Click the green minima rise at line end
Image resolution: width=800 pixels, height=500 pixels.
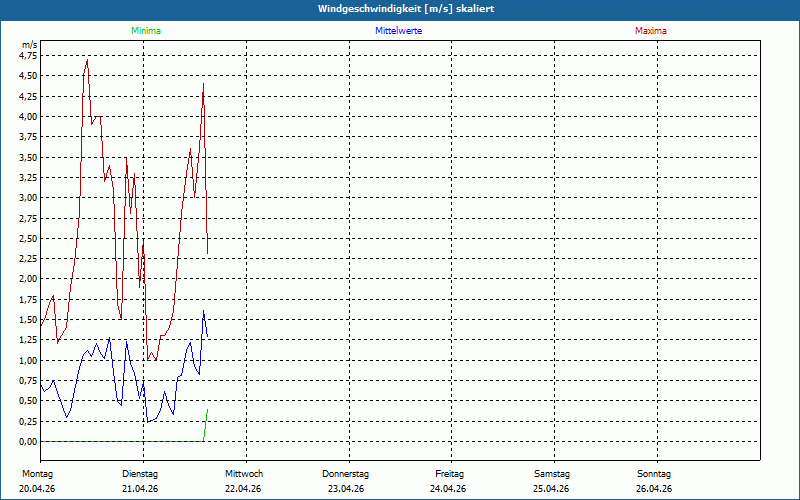tap(206, 425)
